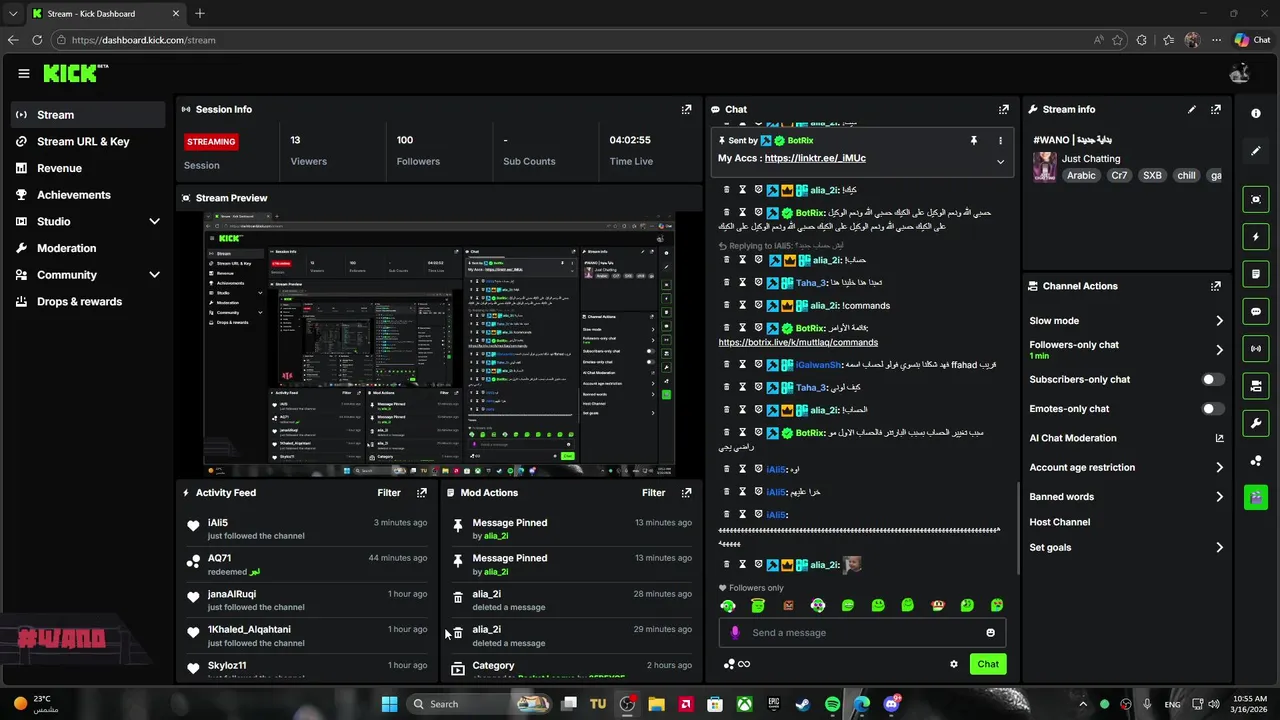Screen dimensions: 1280x720
Task: Click the purple microphone icon in message box
Action: click(x=735, y=633)
